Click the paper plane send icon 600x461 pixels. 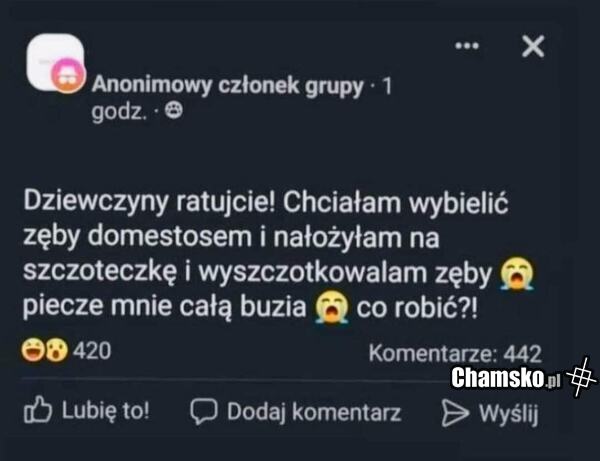(455, 413)
